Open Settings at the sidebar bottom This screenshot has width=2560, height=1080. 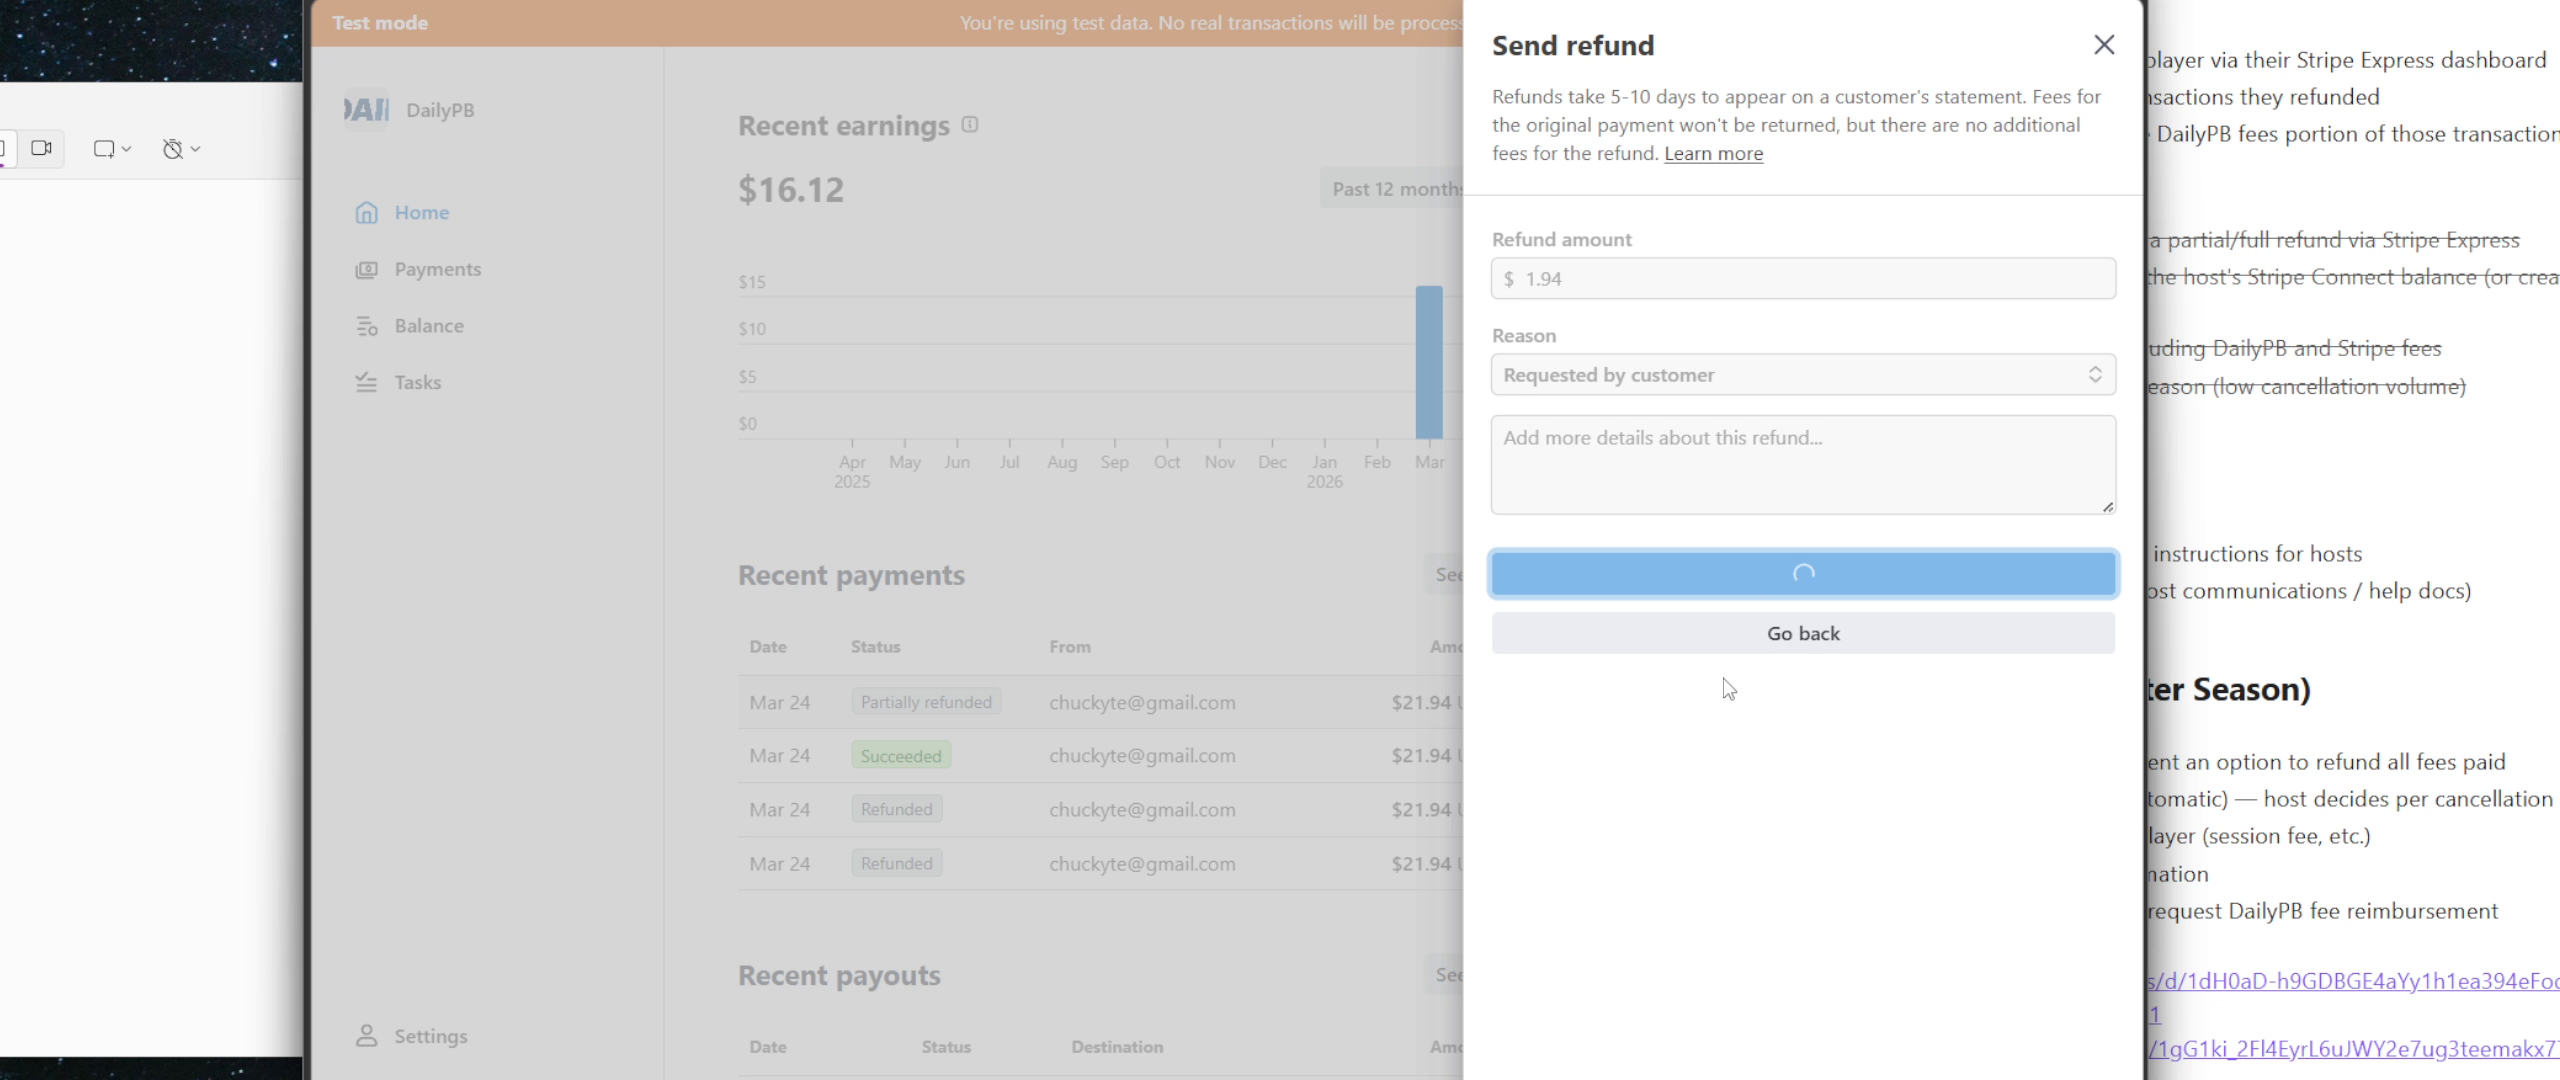click(430, 1036)
